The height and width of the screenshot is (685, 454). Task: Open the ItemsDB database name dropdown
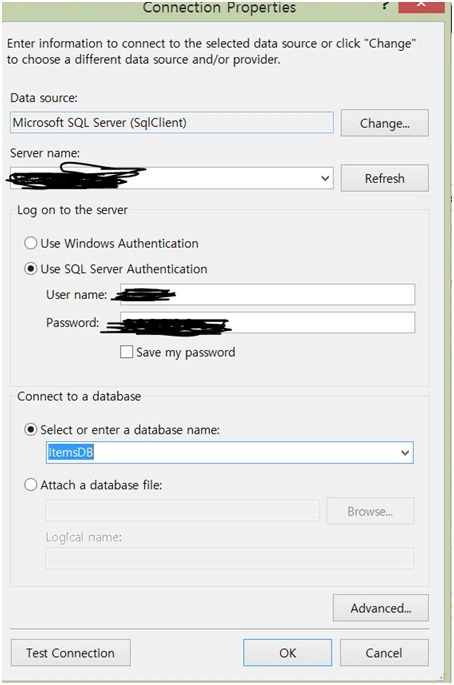point(405,453)
